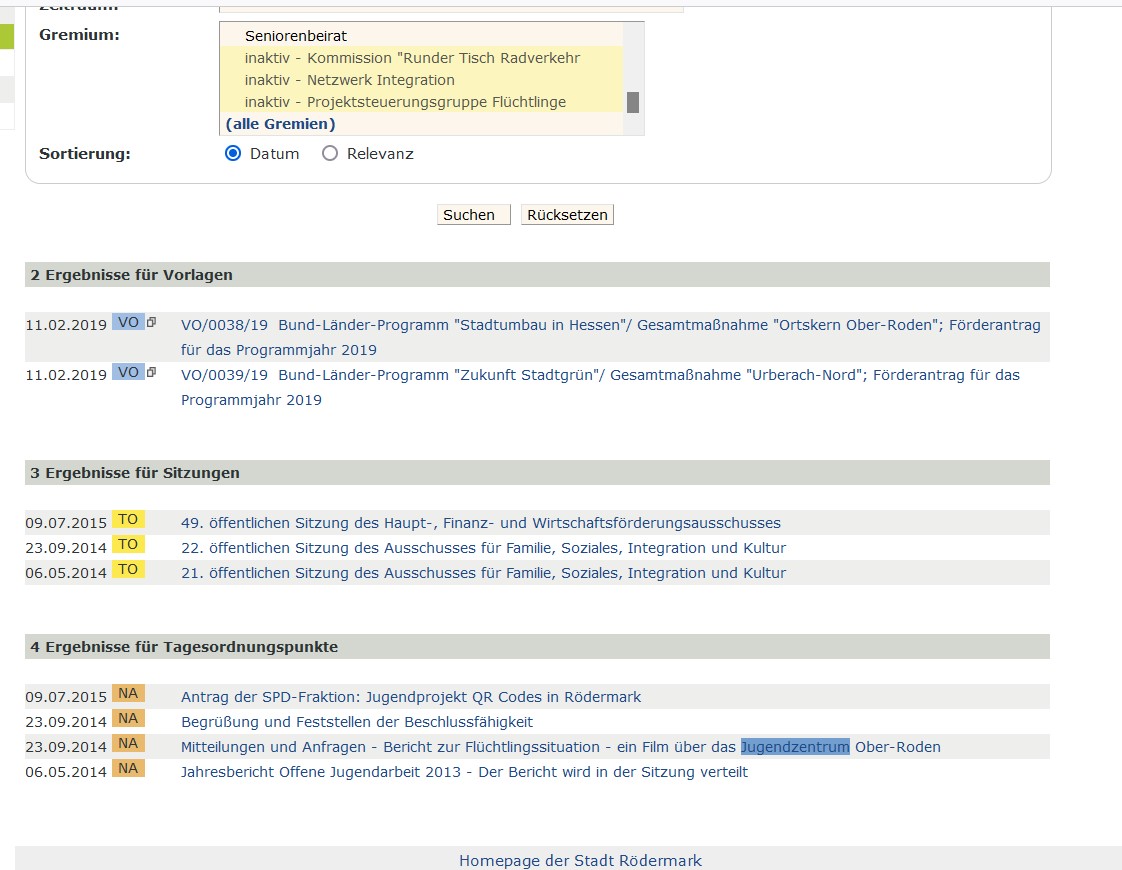Click TO badge for 22. Sitzung
Screen dimensions: 1122x870
pyautogui.click(x=128, y=545)
